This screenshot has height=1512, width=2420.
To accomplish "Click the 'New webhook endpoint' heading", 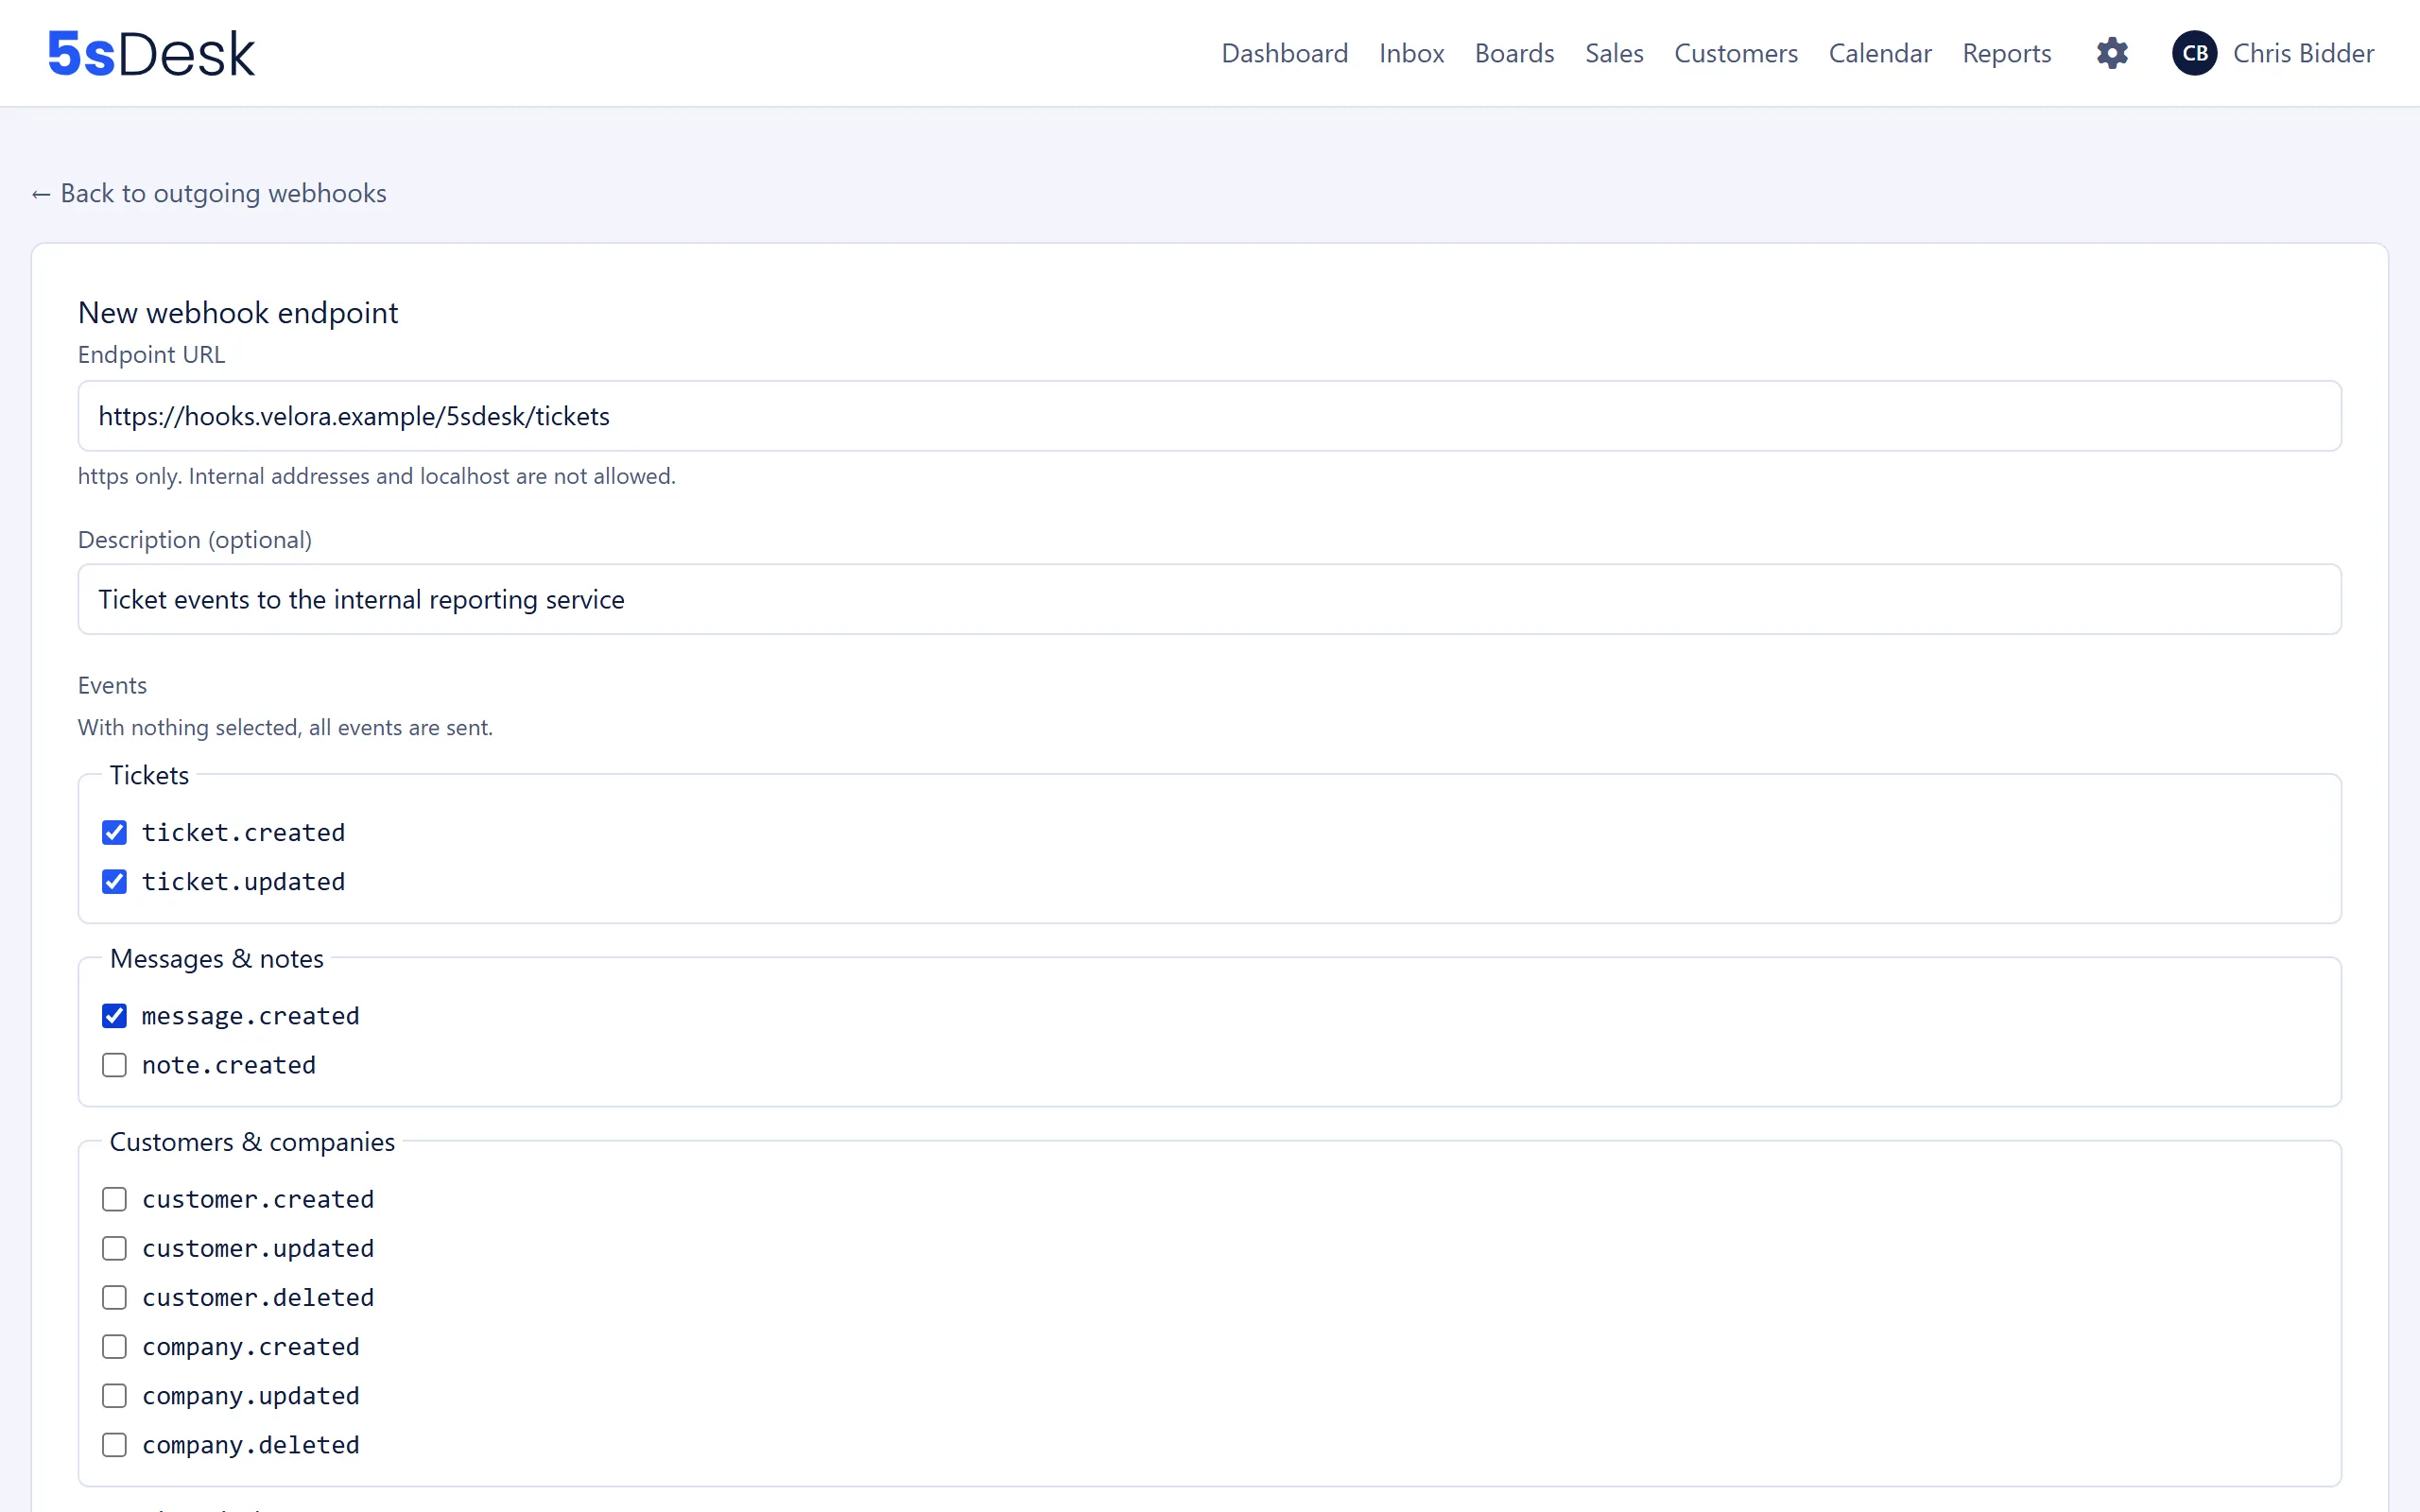I will point(238,312).
